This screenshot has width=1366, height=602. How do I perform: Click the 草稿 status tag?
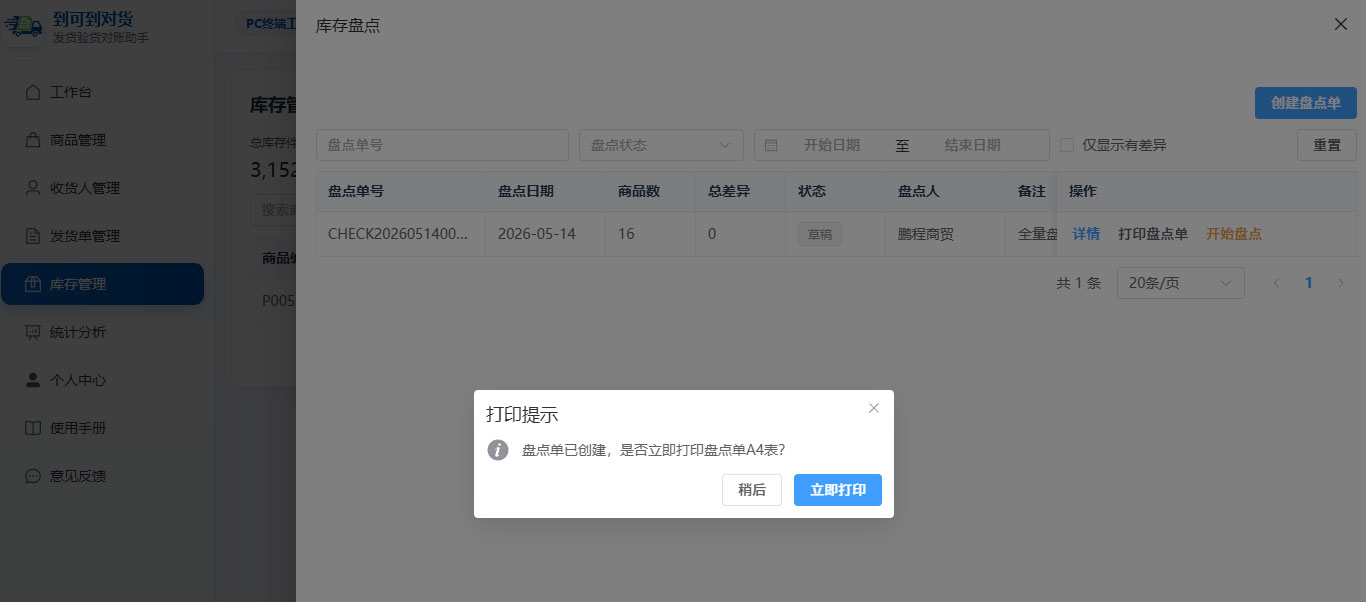pyautogui.click(x=820, y=234)
